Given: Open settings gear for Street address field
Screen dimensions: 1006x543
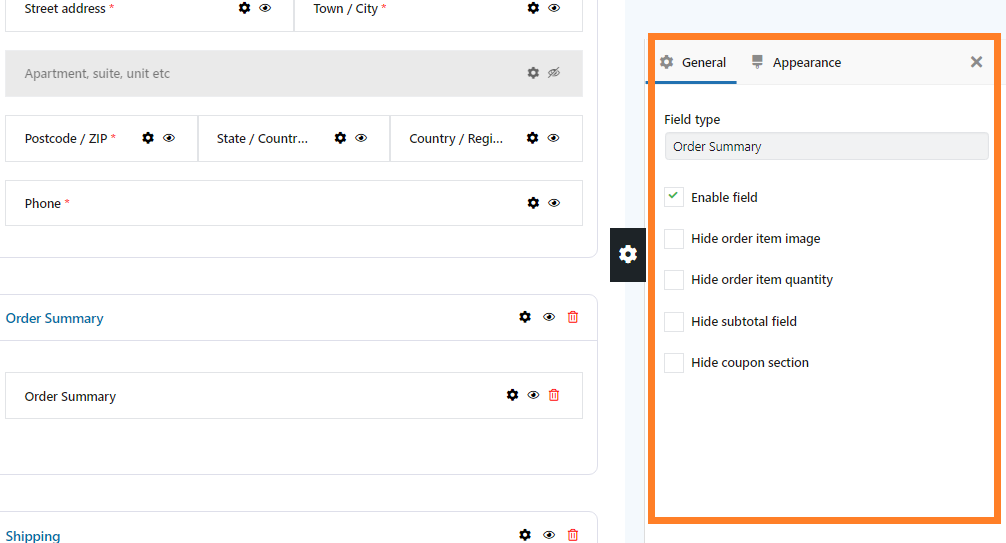Looking at the screenshot, I should pos(244,8).
